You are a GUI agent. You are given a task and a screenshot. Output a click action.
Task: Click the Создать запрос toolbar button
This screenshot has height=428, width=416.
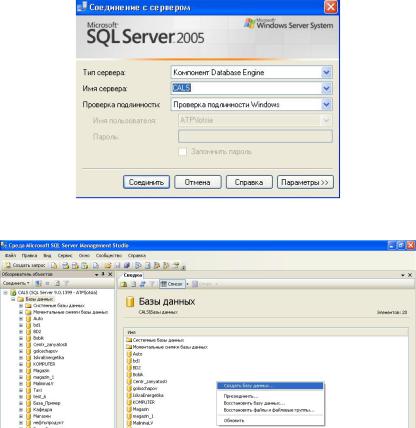(25, 266)
